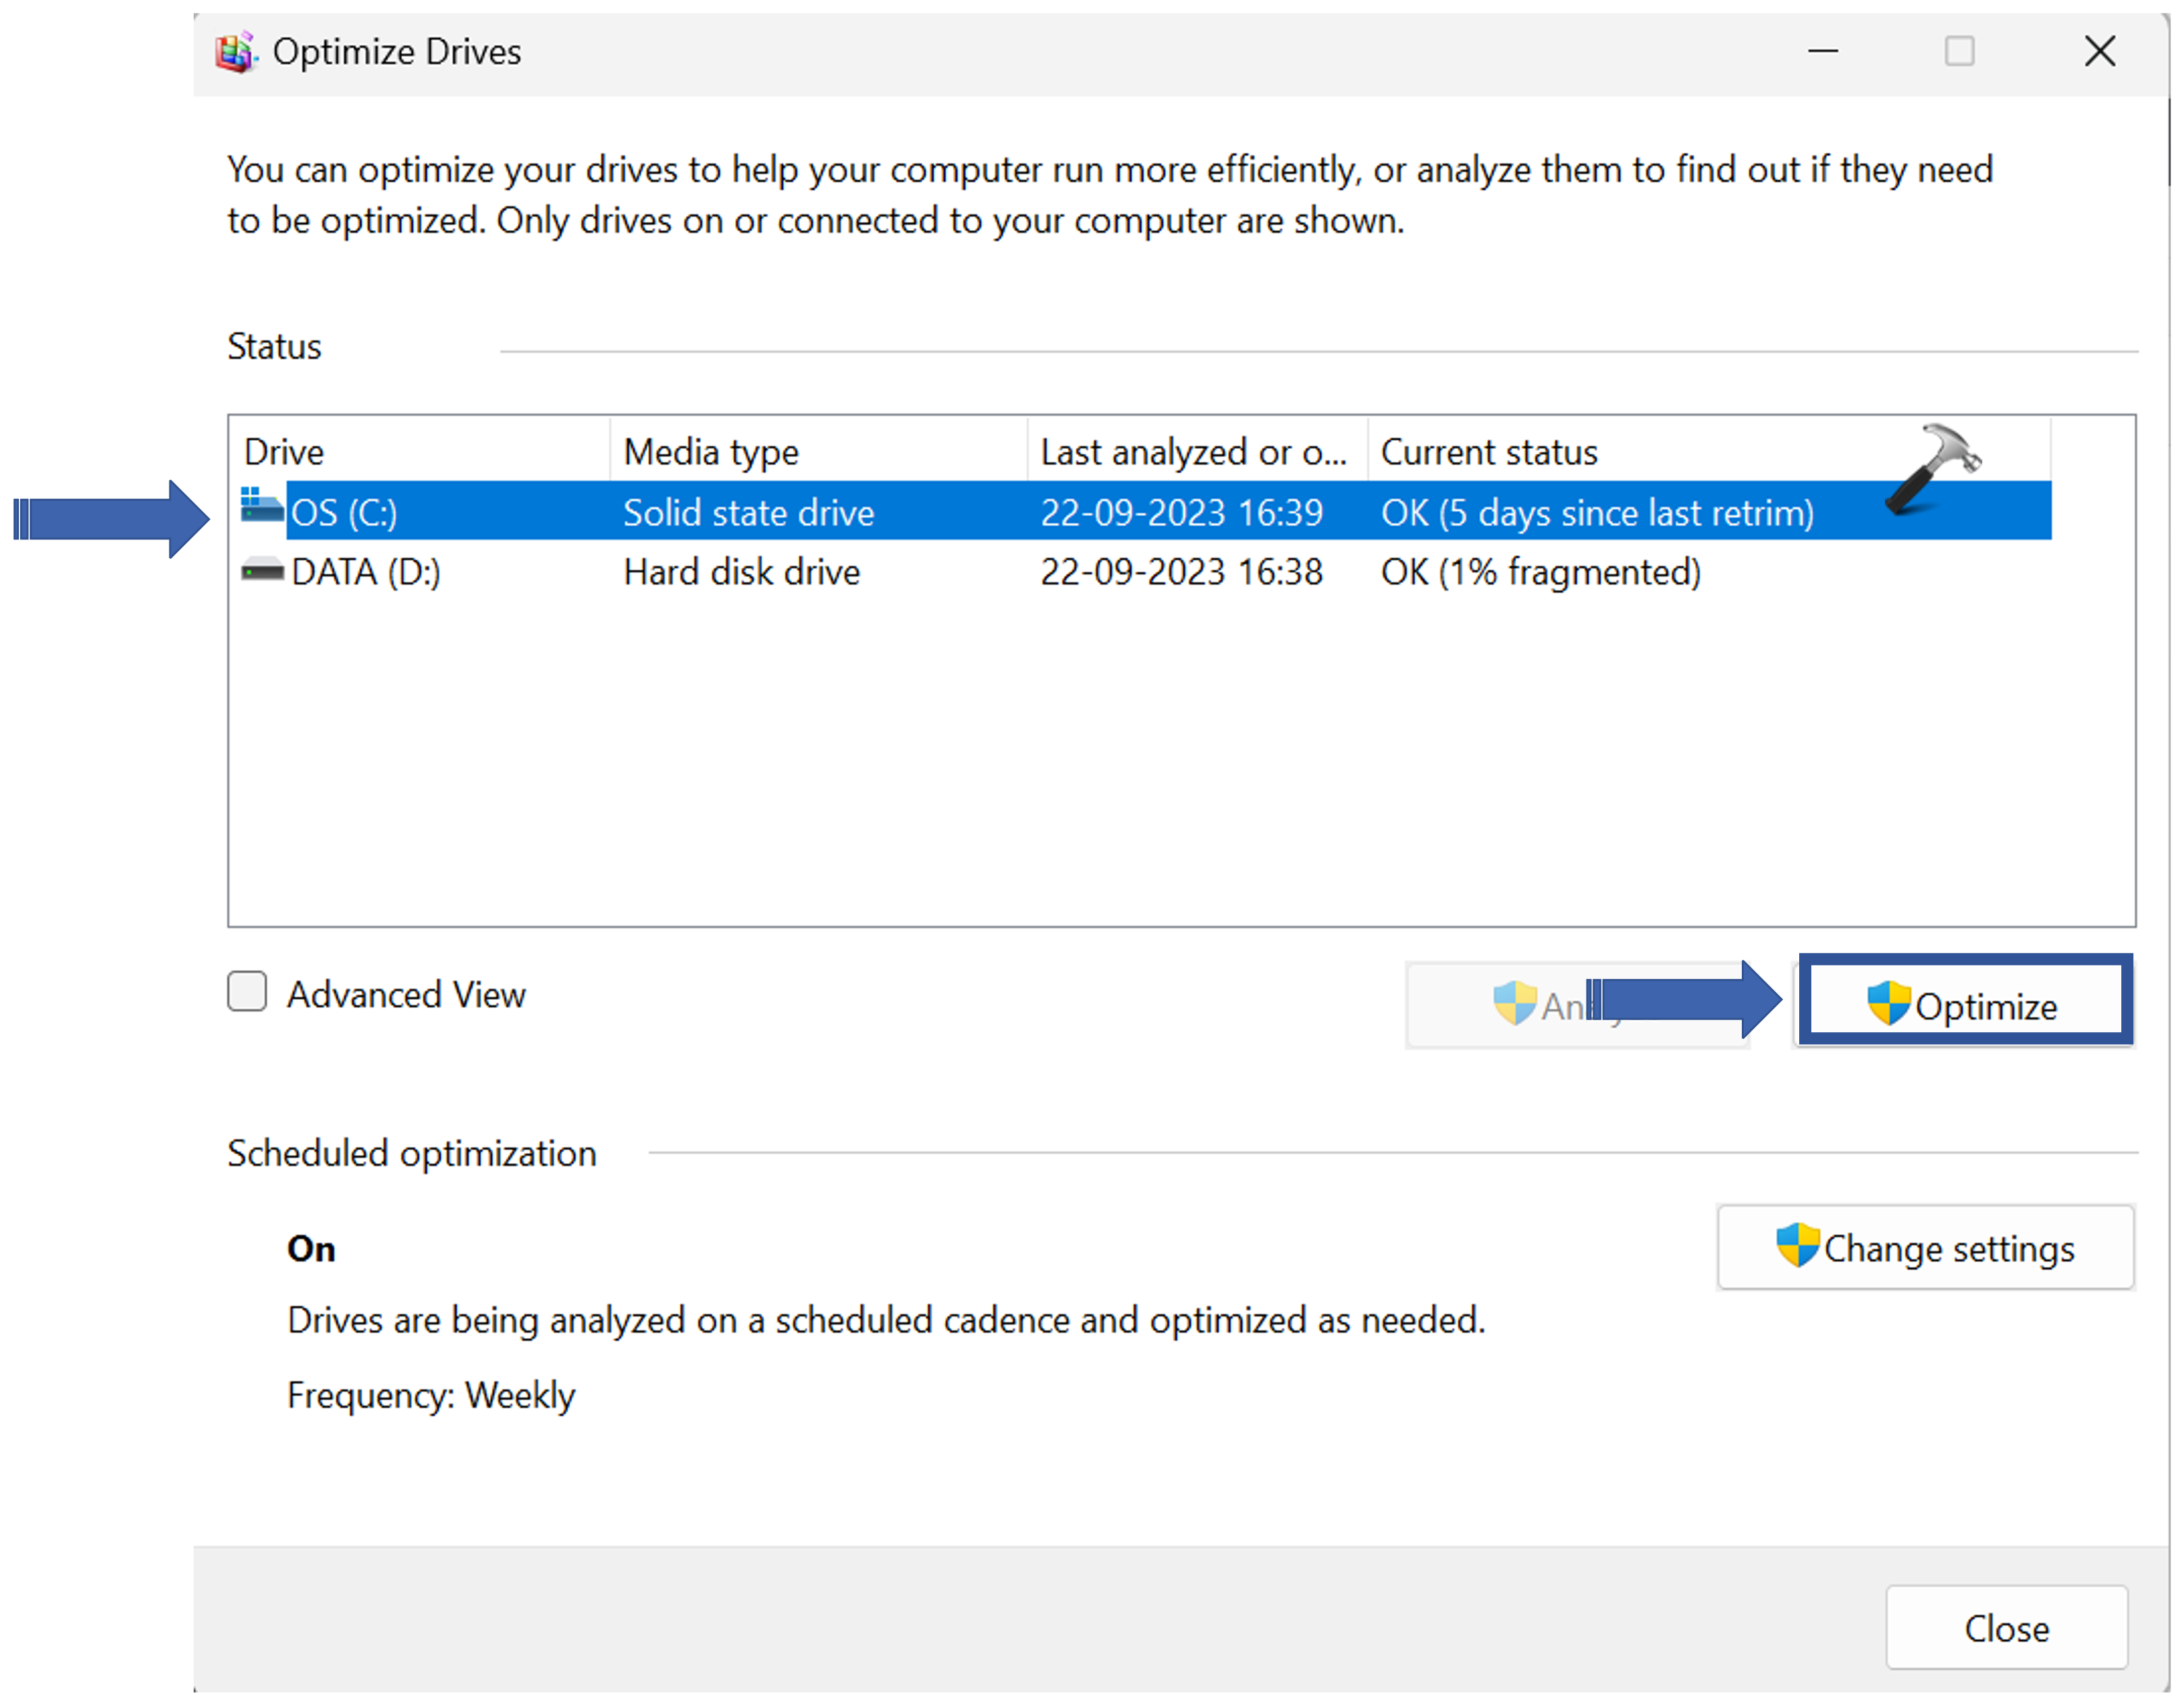2184x1706 pixels.
Task: Minimize the Optimize Drives window
Action: 1823,52
